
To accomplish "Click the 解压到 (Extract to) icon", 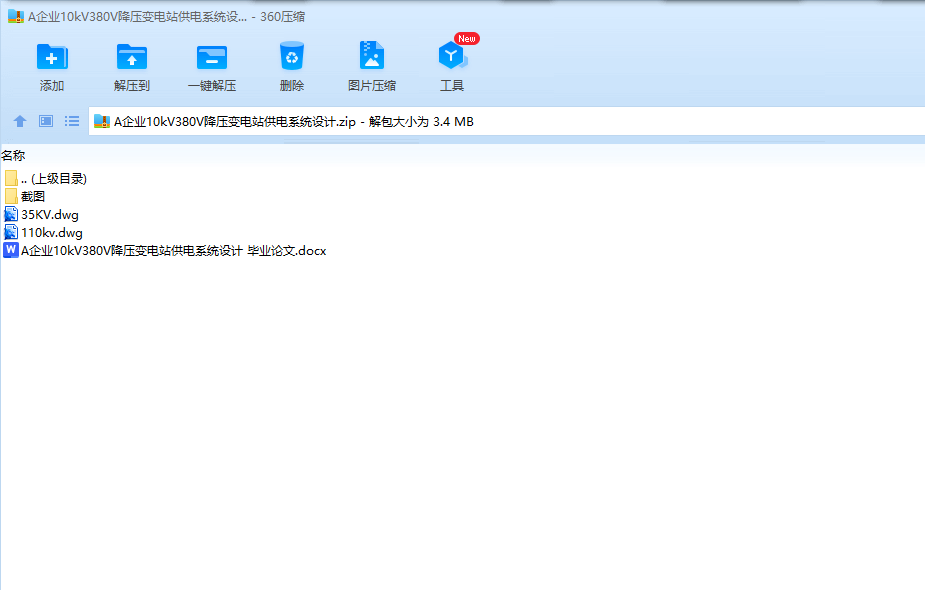I will (x=132, y=57).
